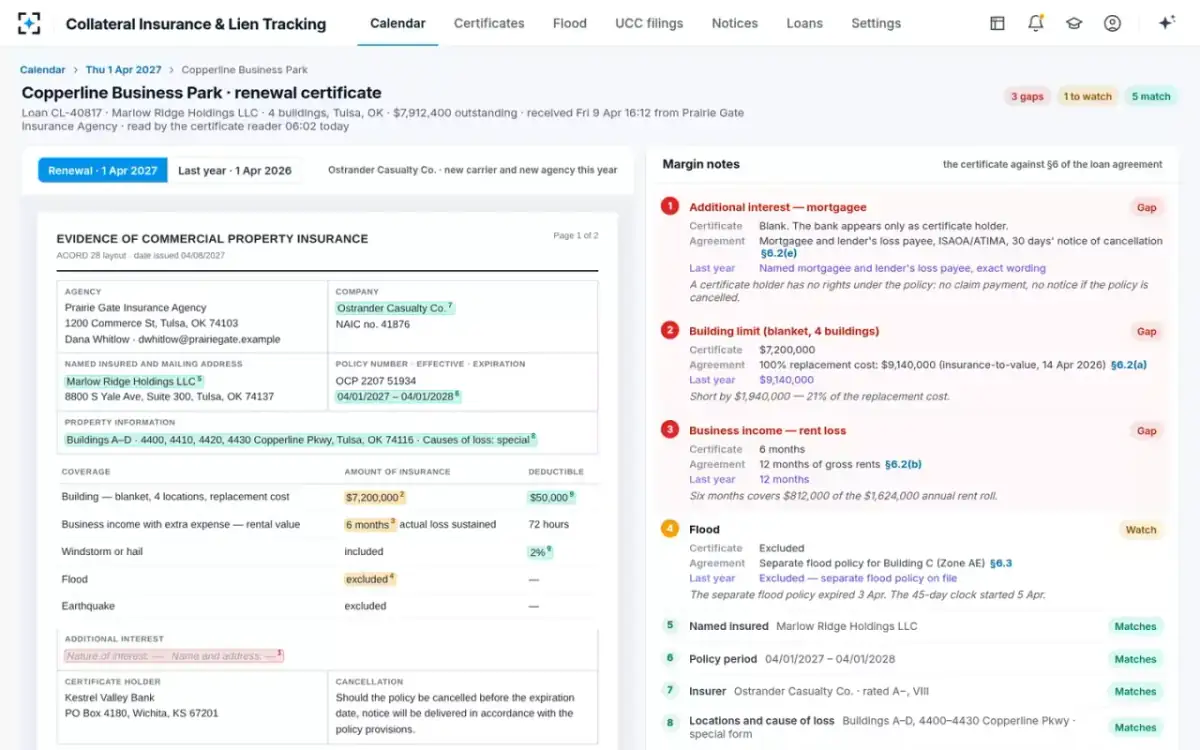Click the highlighted flood 'excluded' value
The height and width of the screenshot is (750, 1200).
click(x=370, y=579)
